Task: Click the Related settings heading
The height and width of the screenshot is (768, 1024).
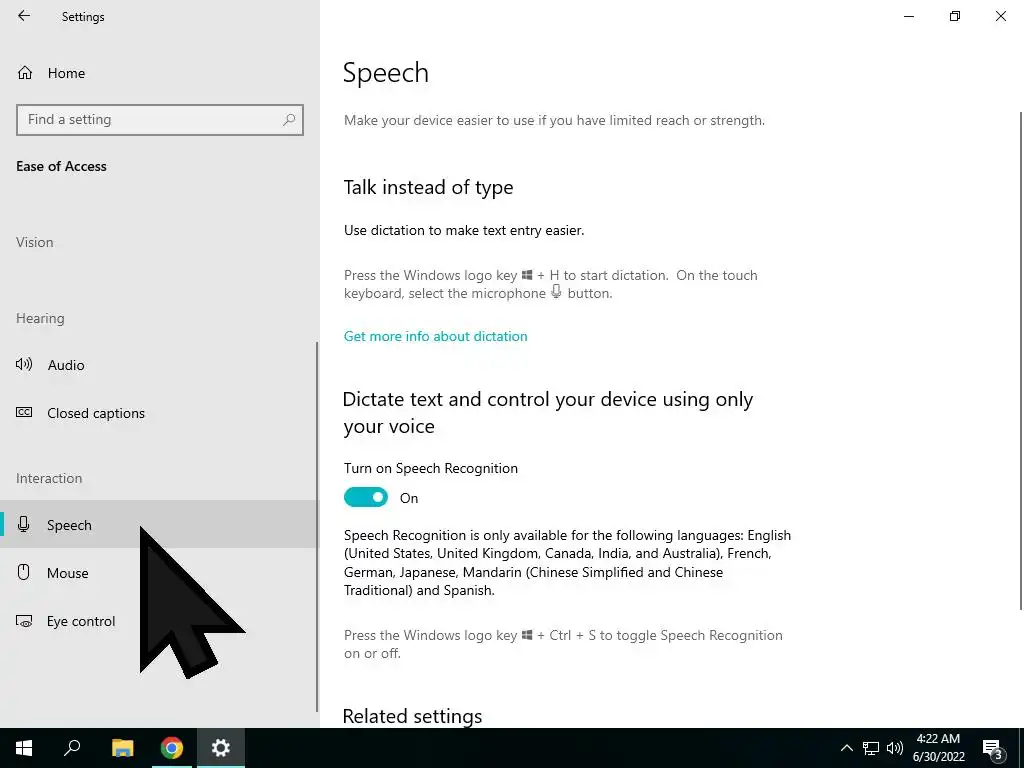Action: click(412, 716)
